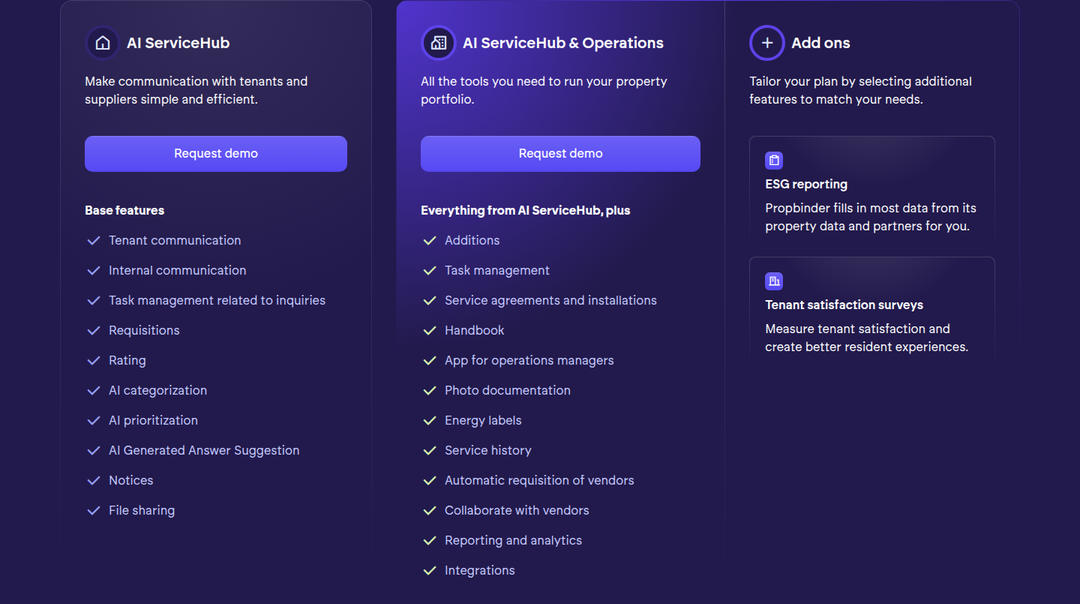Click the 'File sharing' feature text
The height and width of the screenshot is (604, 1080).
142,510
